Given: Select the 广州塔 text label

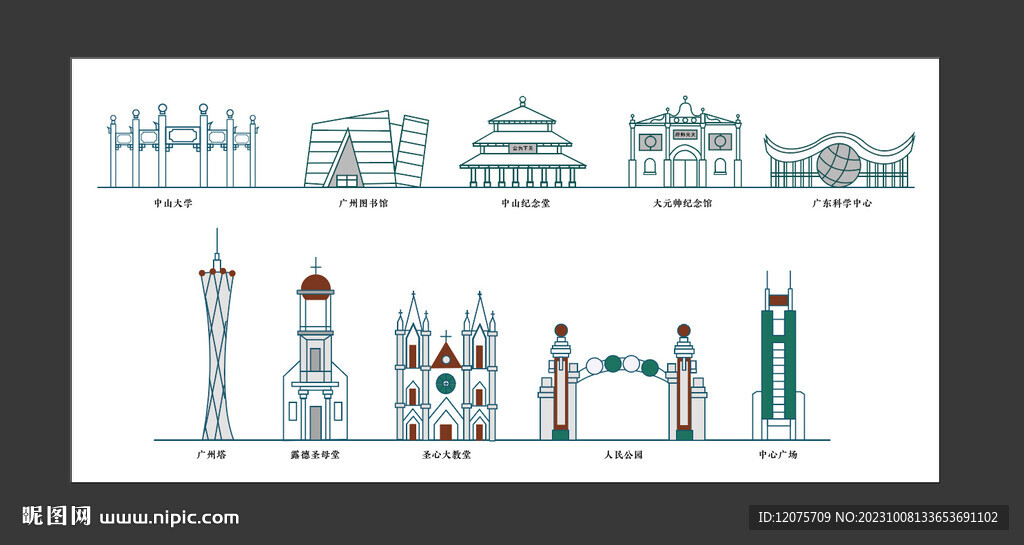Looking at the screenshot, I should coord(212,455).
